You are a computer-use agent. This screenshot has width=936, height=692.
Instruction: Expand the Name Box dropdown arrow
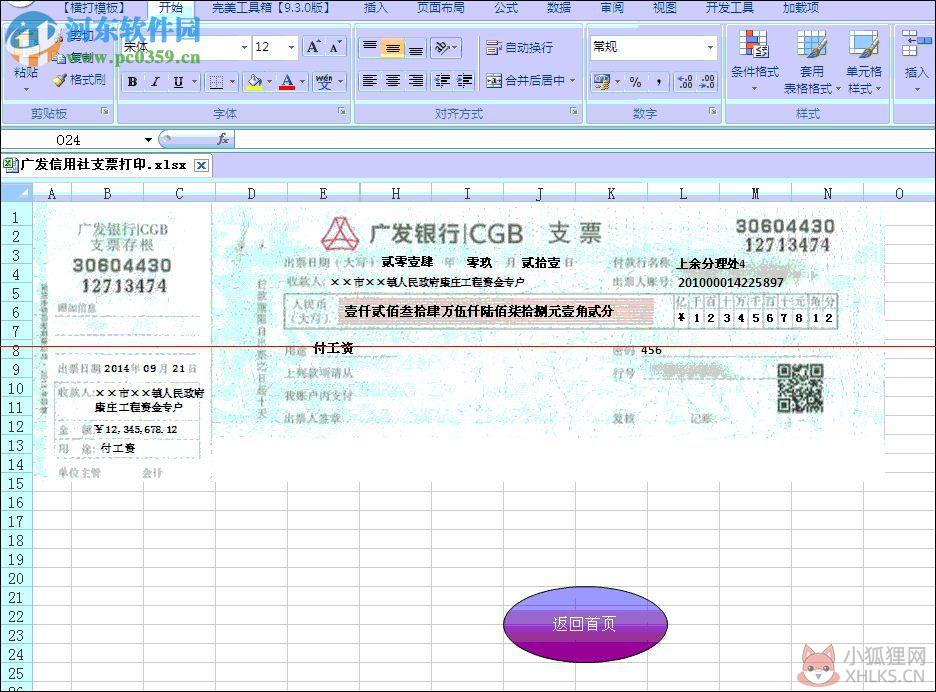click(x=148, y=140)
